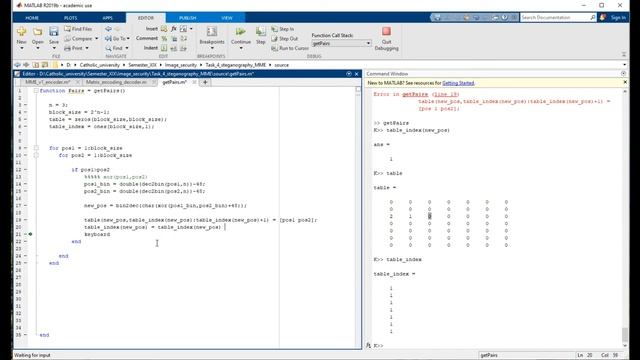Viewport: 640px width, 360px height.
Task: Click the Step icon
Action: [260, 32]
